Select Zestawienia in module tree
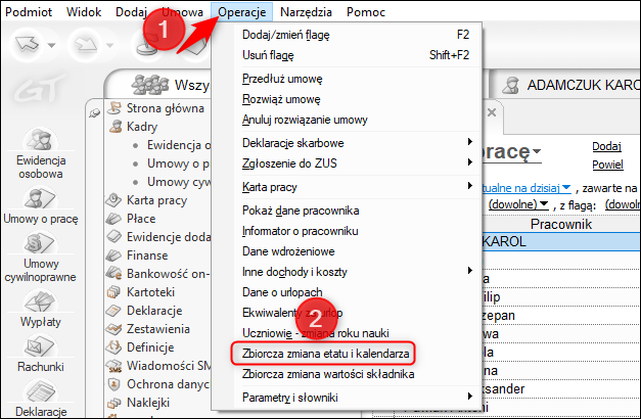Viewport: 641px width, 419px height. tap(148, 329)
